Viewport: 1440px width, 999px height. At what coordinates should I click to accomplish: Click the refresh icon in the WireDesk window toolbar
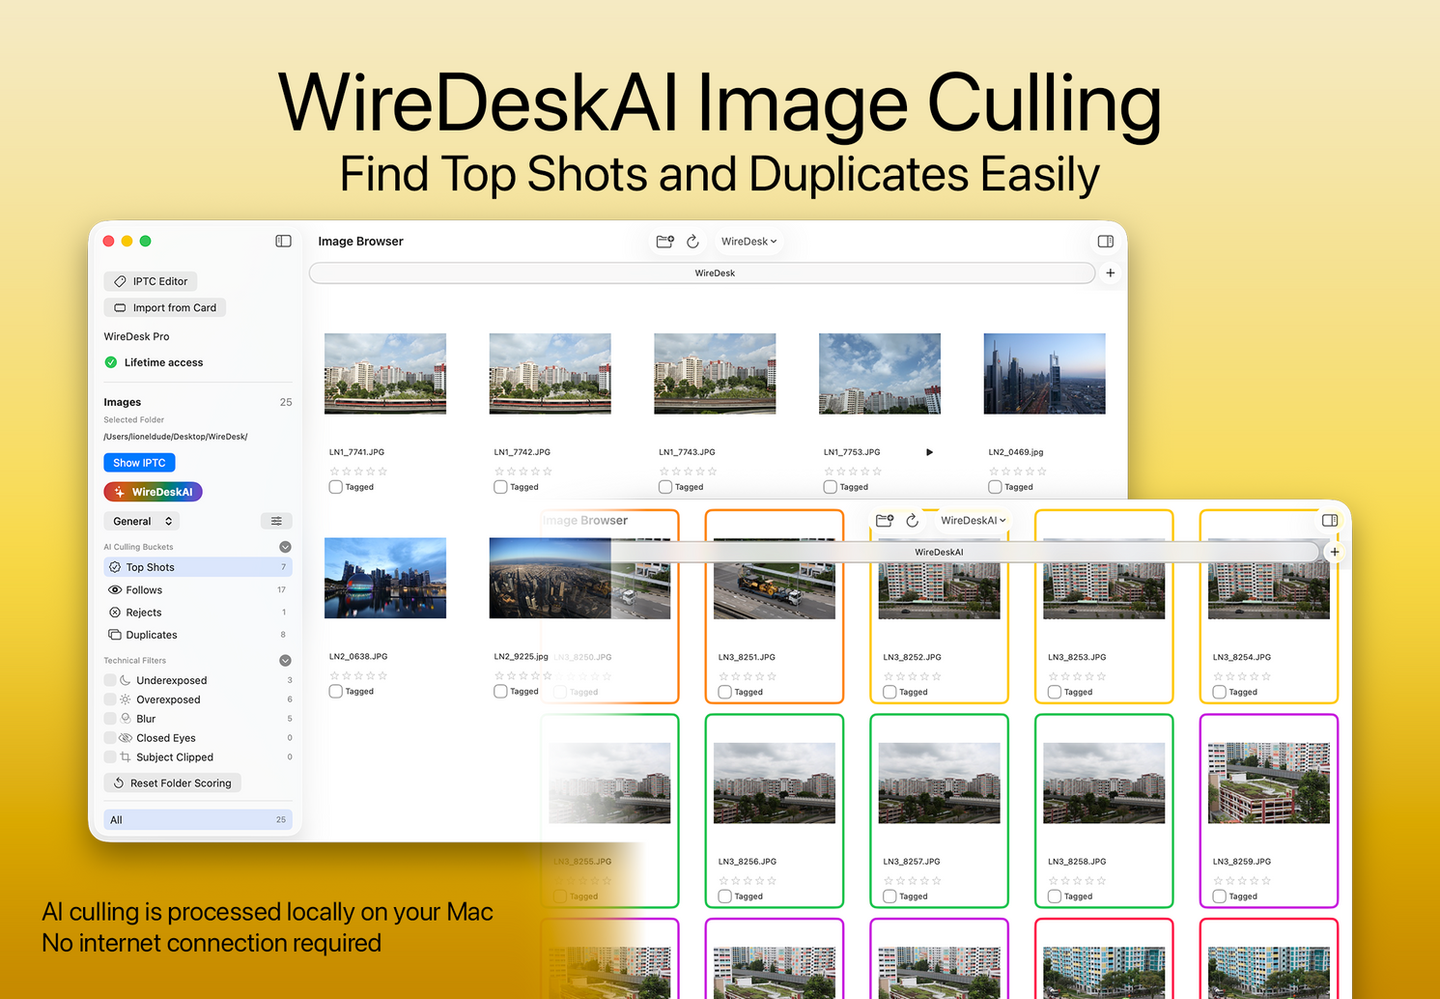pyautogui.click(x=693, y=241)
